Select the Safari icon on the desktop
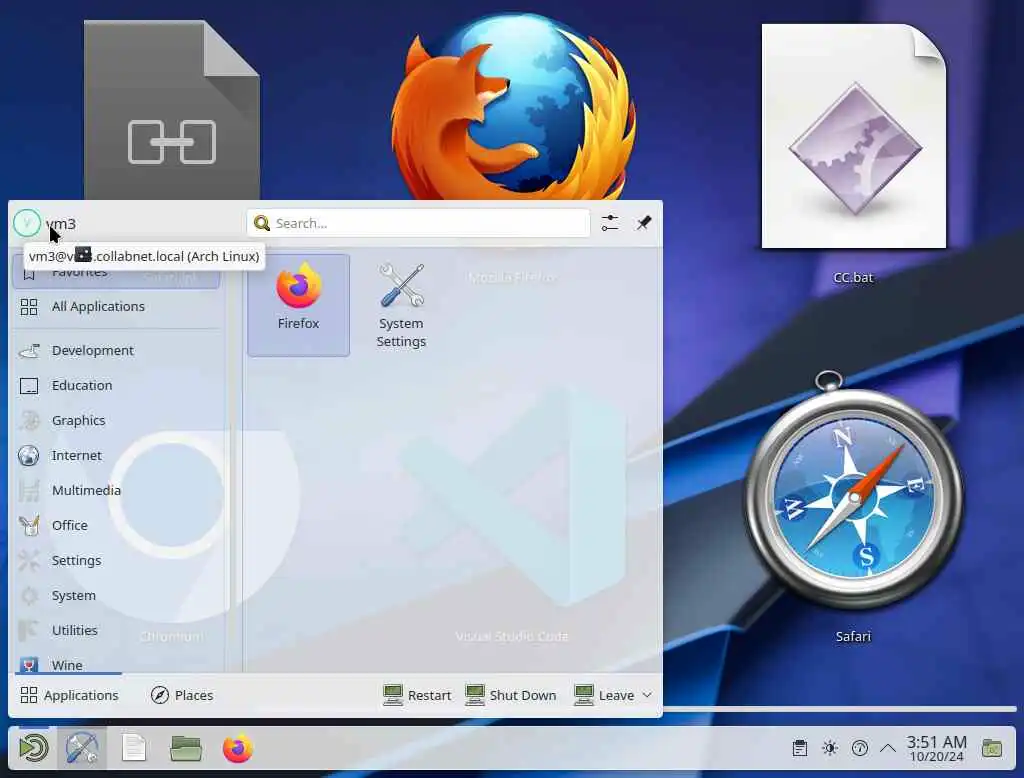The width and height of the screenshot is (1024, 778). (x=854, y=506)
